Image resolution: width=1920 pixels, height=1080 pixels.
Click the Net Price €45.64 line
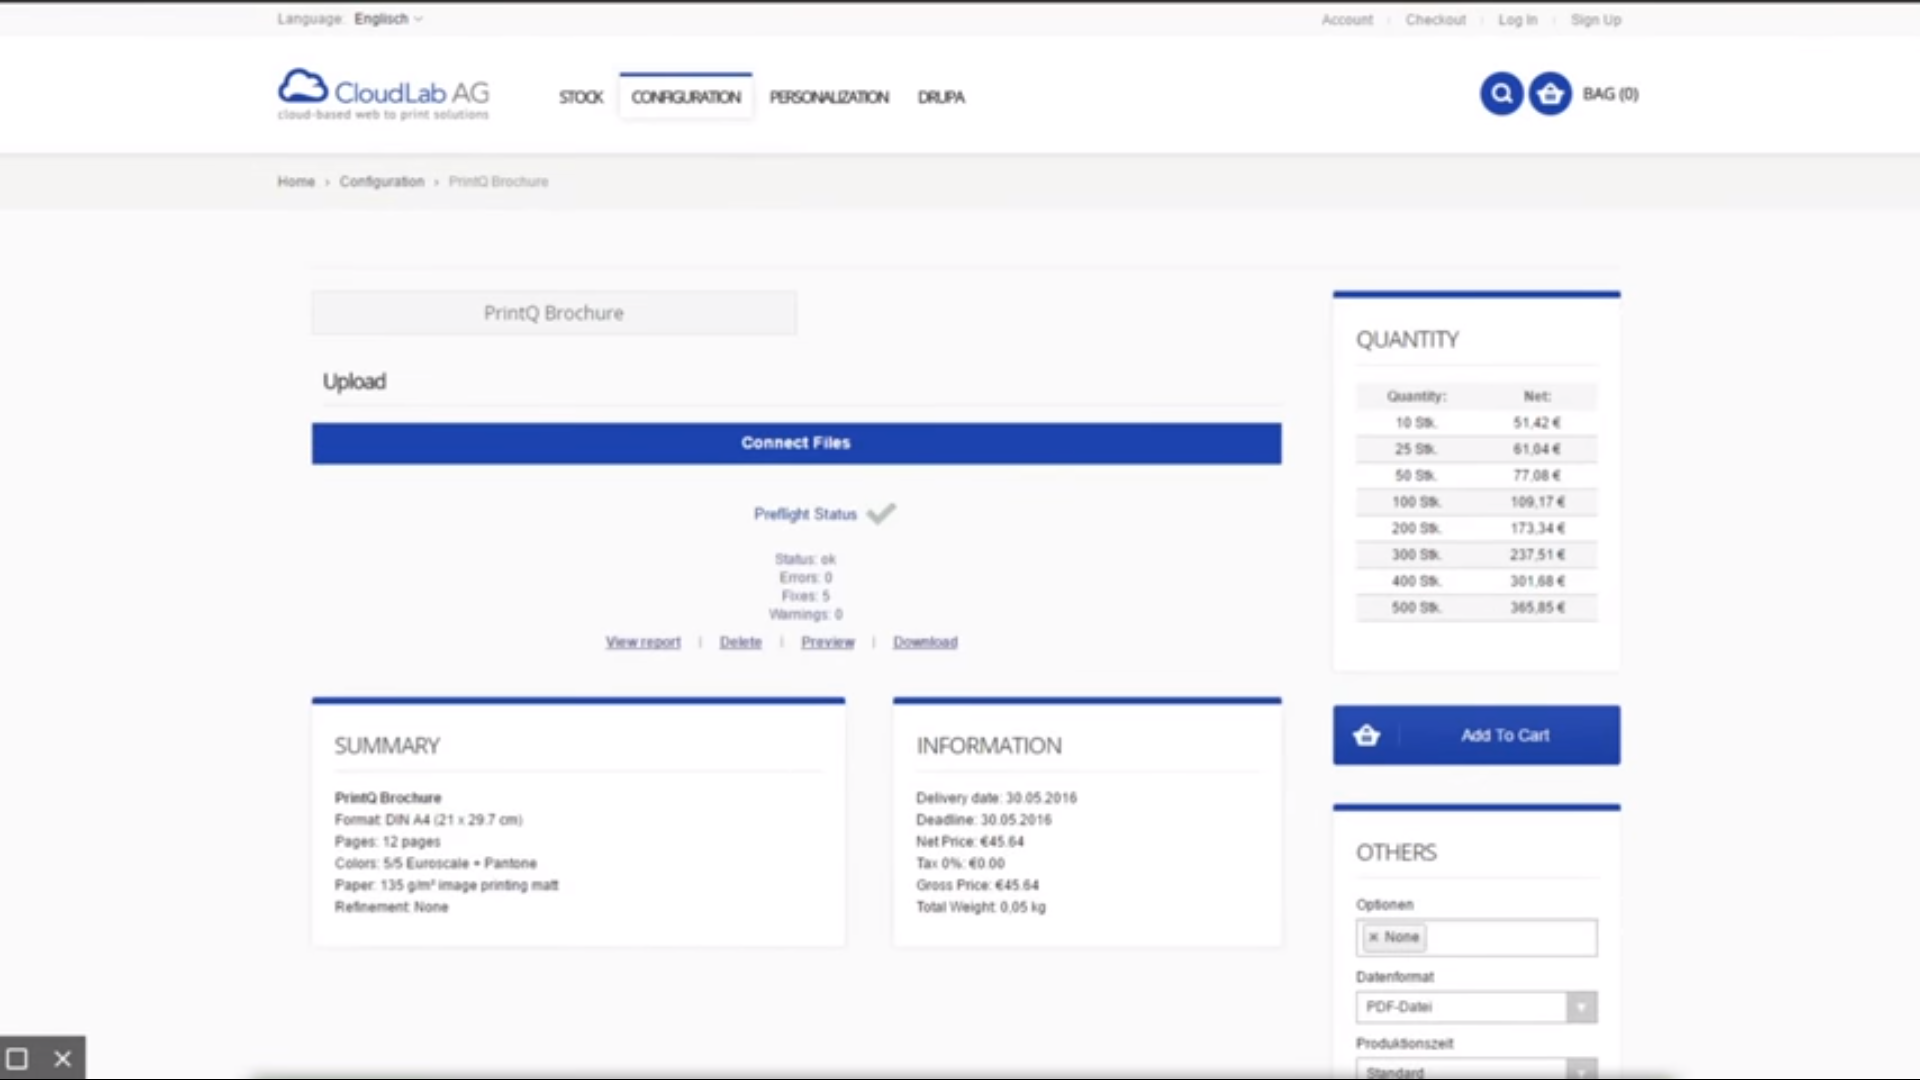click(970, 842)
